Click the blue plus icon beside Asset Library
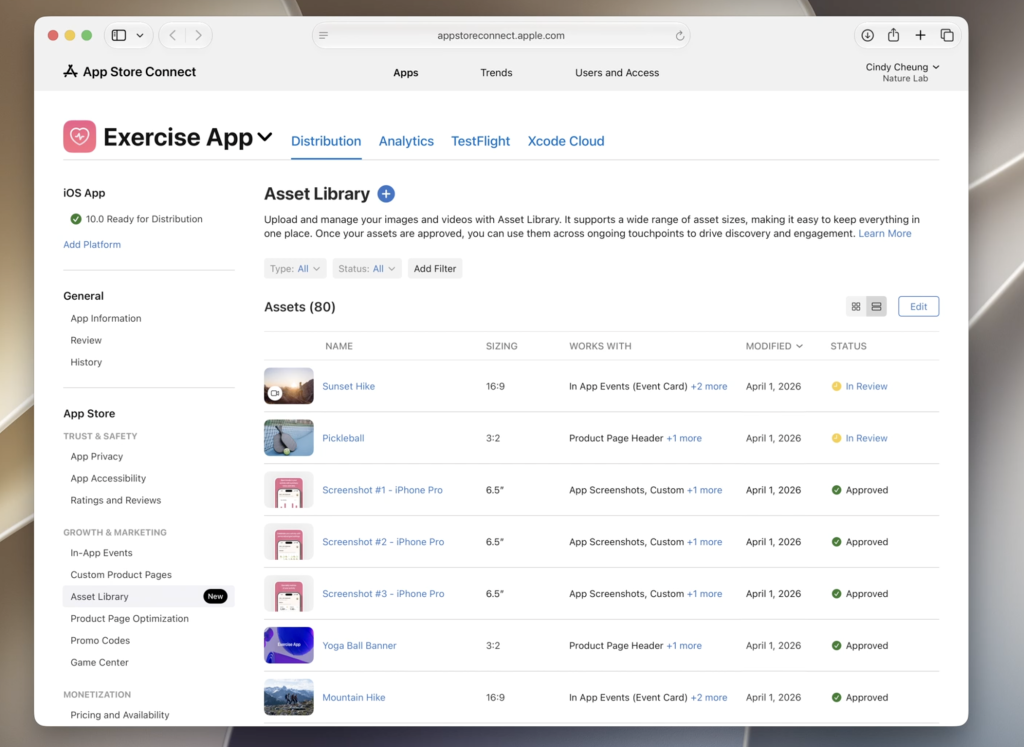Screen dimensions: 1024x747 [x=386, y=194]
